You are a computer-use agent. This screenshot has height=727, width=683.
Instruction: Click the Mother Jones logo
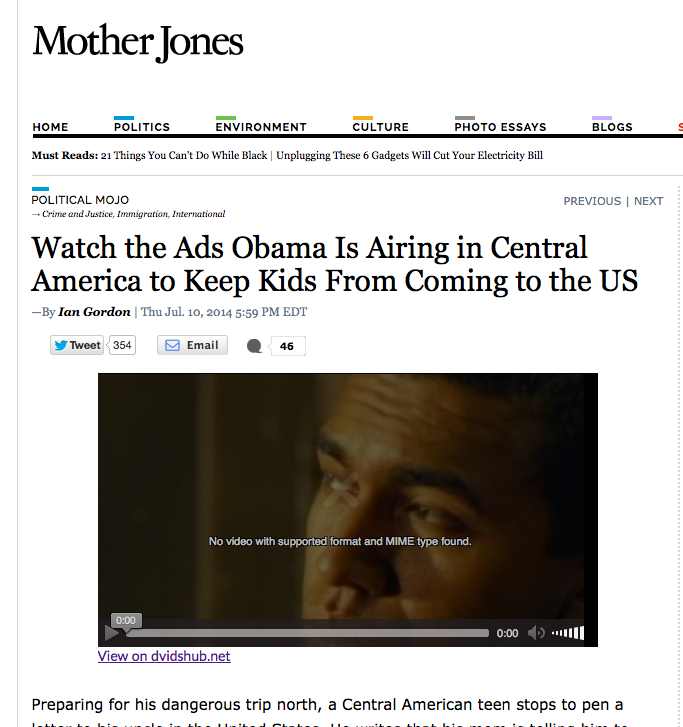pyautogui.click(x=138, y=42)
